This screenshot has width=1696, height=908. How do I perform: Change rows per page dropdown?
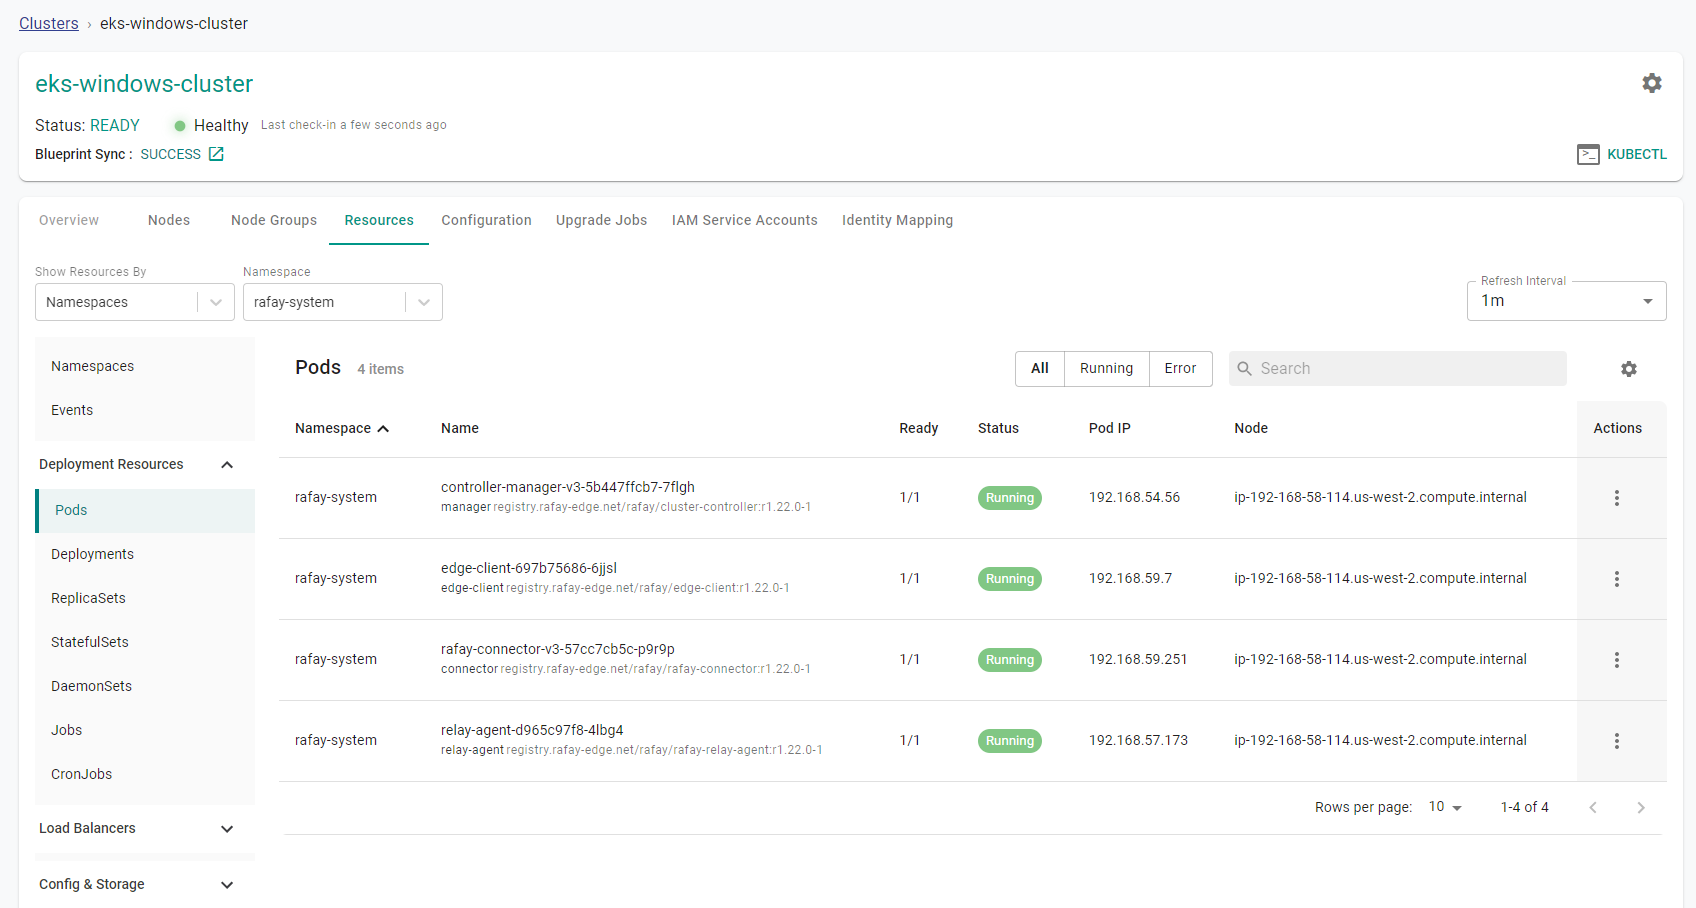[x=1446, y=807]
